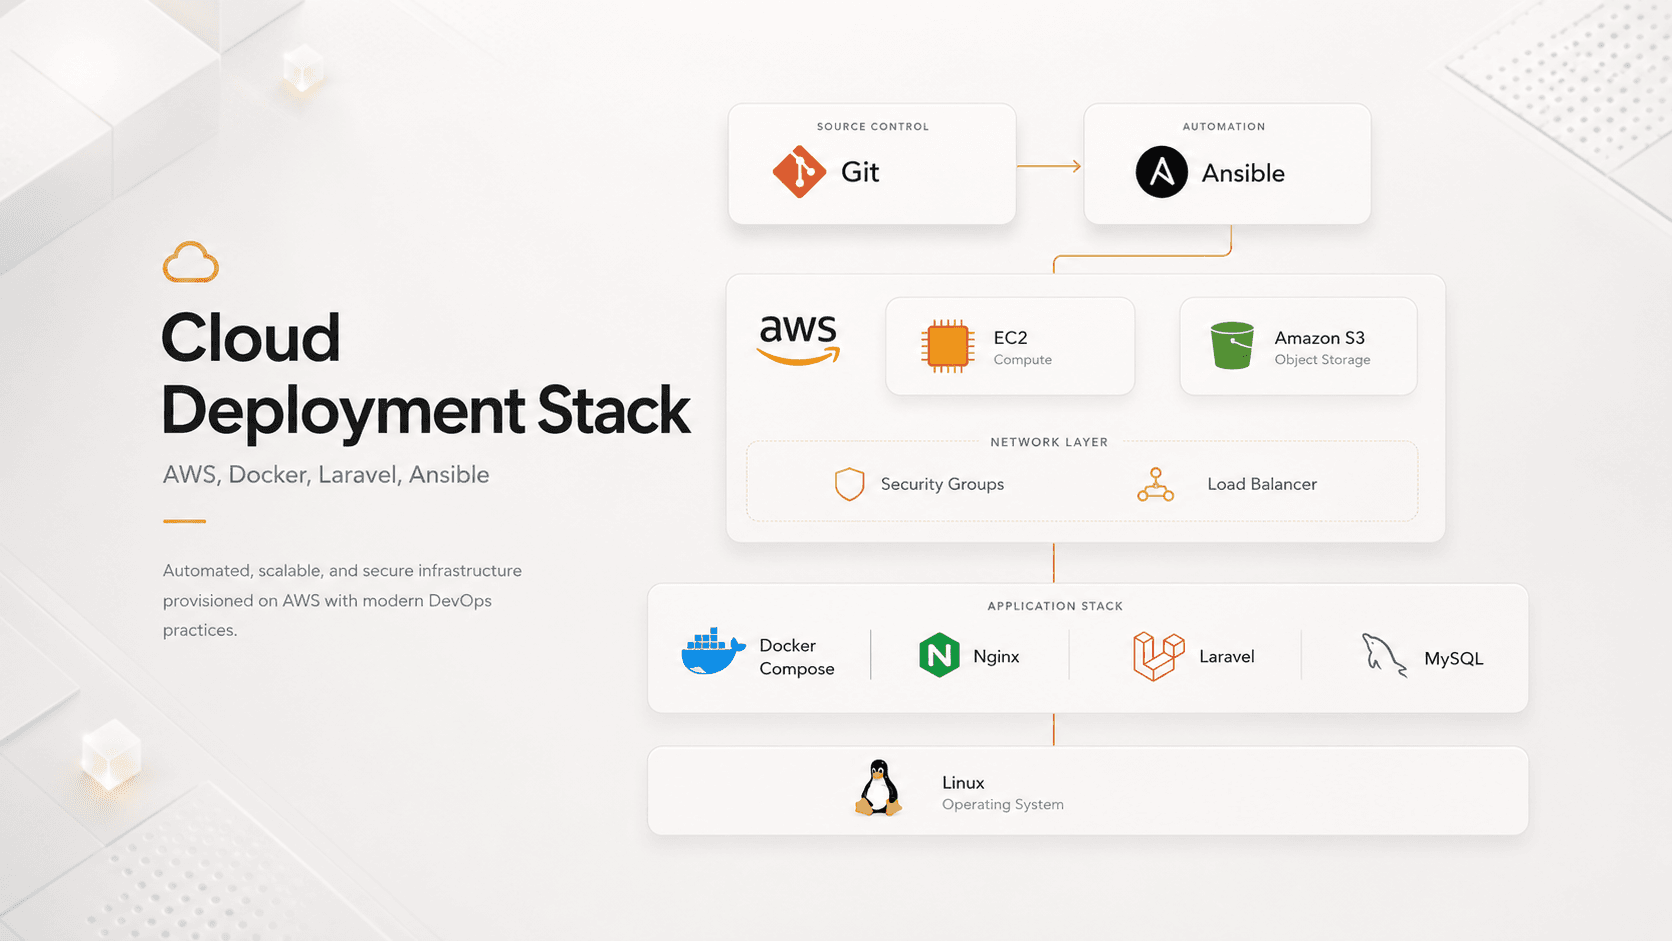1672x941 pixels.
Task: Click the "Nginx" label
Action: click(996, 657)
